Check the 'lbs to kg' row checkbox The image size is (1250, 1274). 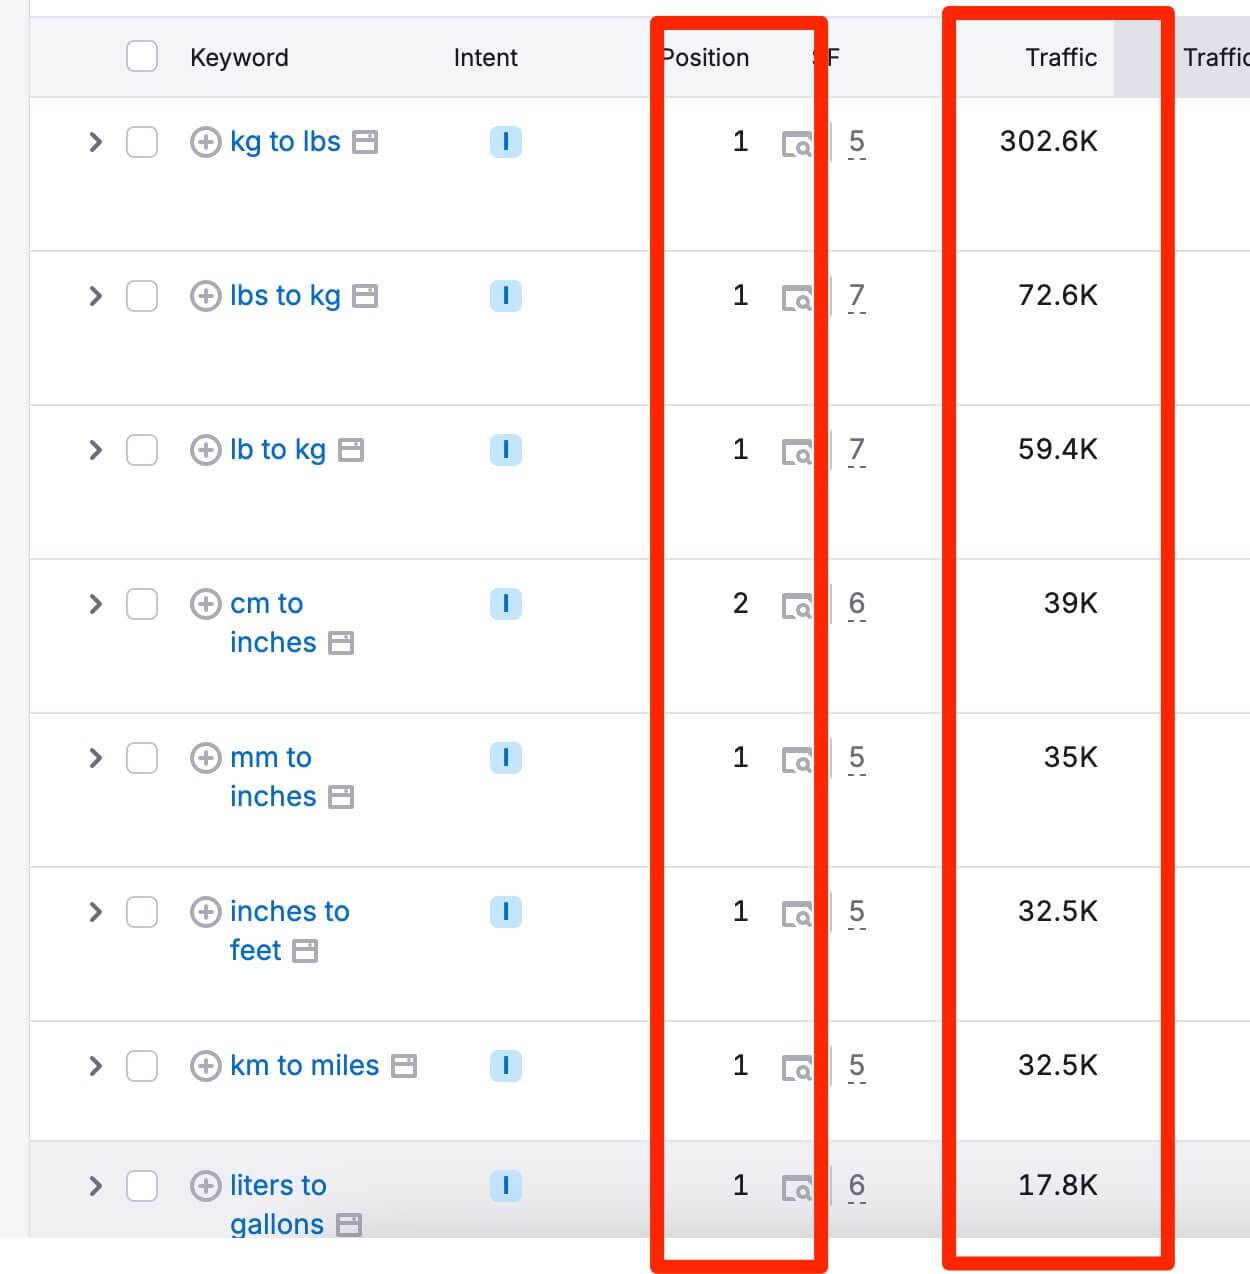click(x=142, y=296)
